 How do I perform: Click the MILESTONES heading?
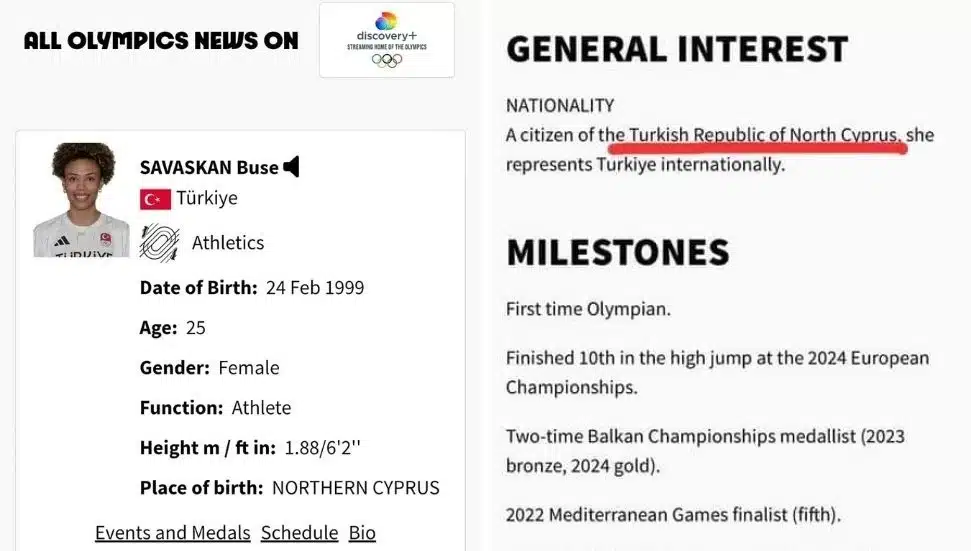click(x=617, y=252)
